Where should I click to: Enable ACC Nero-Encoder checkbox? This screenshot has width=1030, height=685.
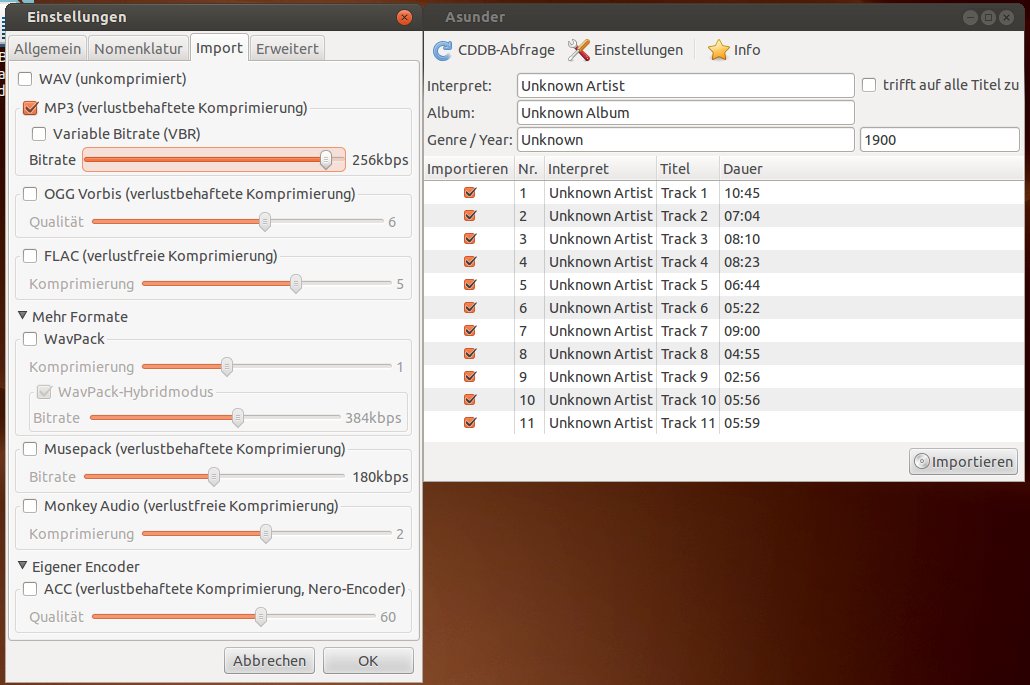point(30,588)
